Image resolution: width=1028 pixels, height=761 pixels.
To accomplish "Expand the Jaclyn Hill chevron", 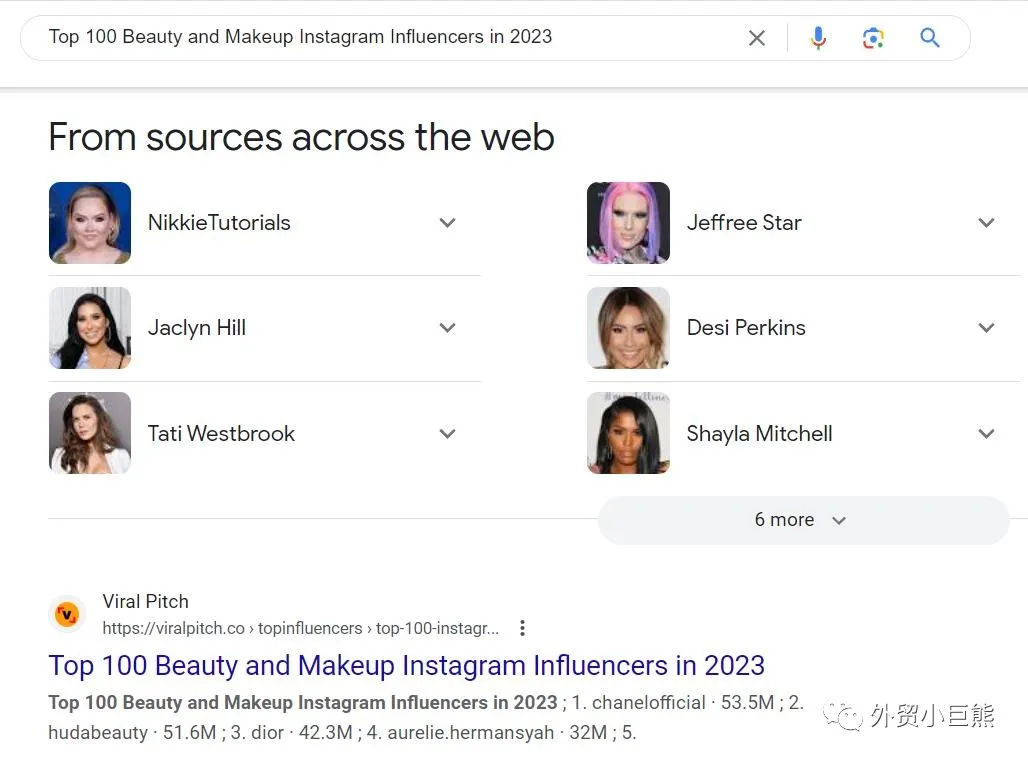I will 447,328.
